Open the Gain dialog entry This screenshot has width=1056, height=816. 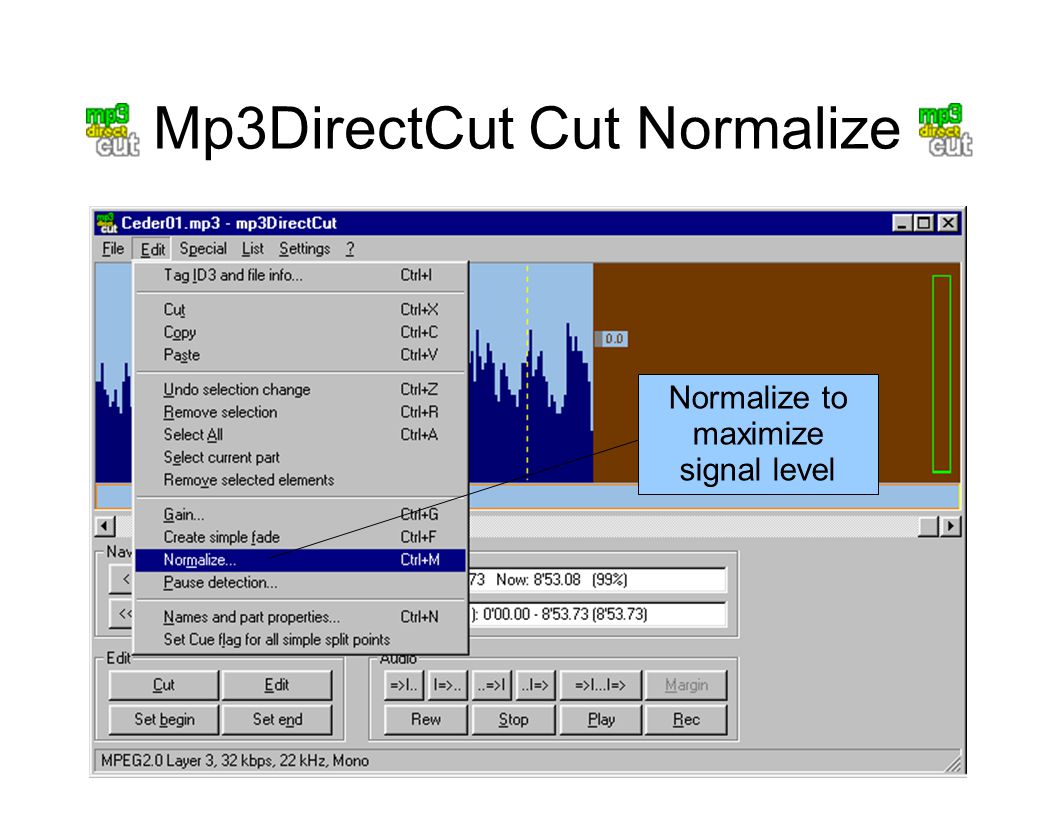pos(300,515)
